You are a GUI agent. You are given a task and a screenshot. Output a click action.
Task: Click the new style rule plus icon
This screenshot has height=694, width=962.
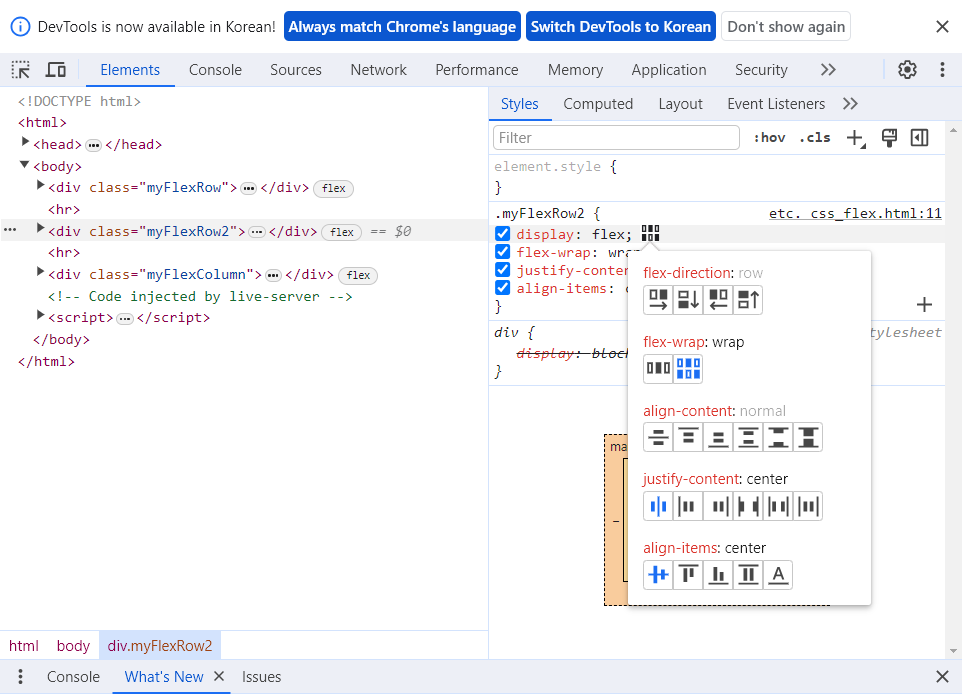tap(855, 138)
